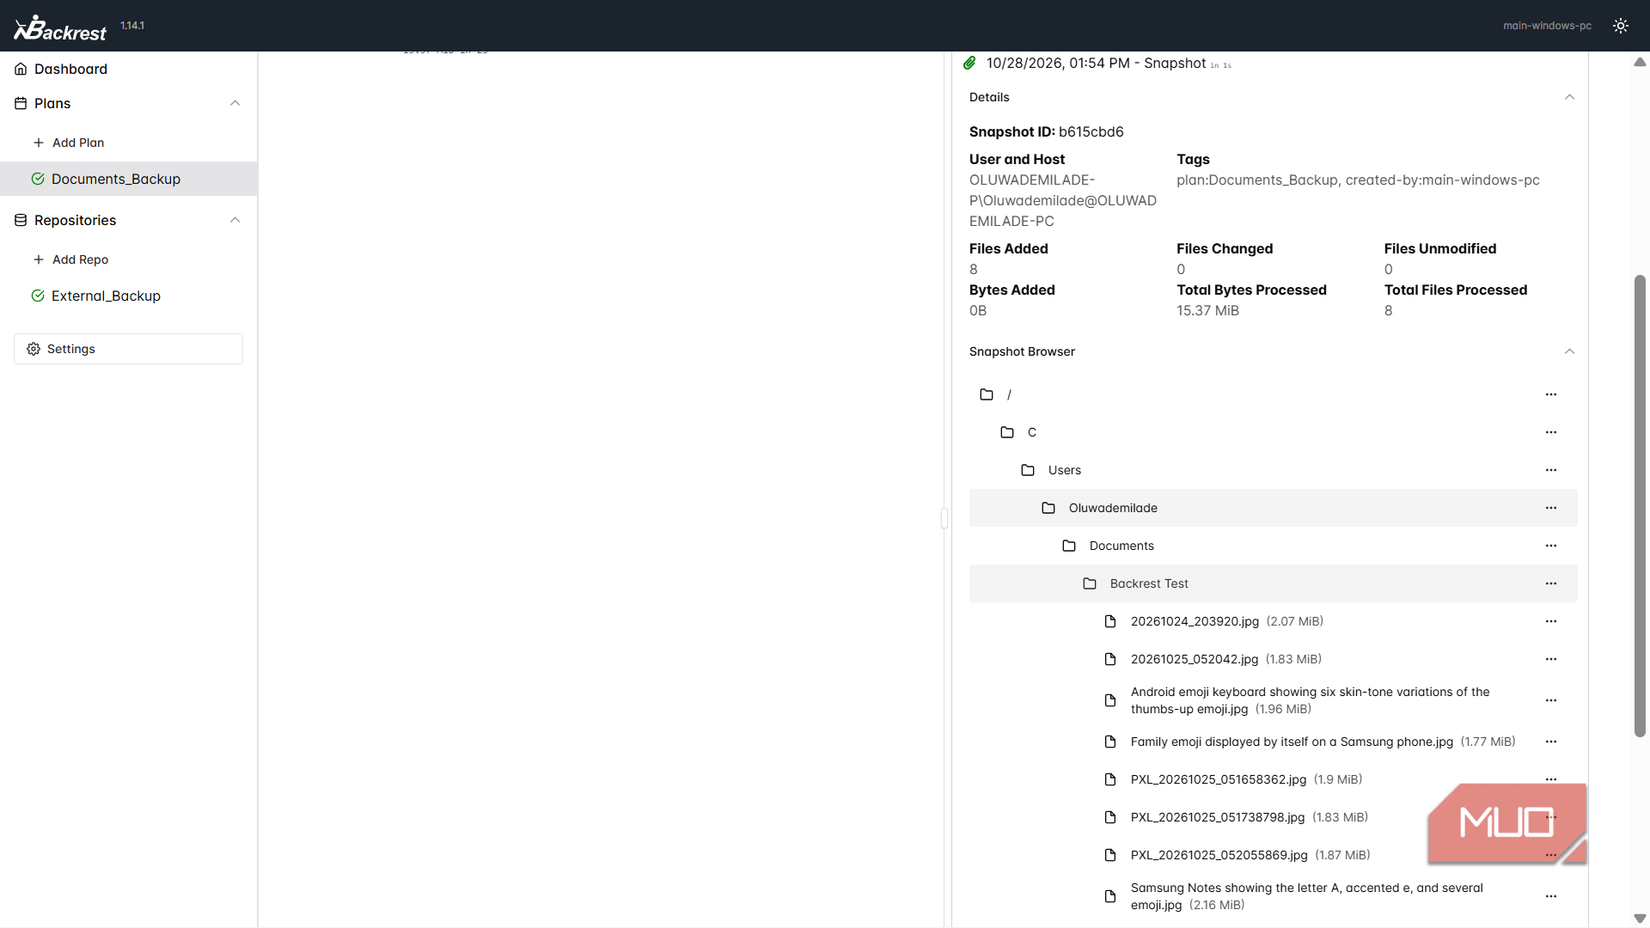Screen dimensions: 1650x928
Task: Open more options for Android emoji keyboard file
Action: (1551, 700)
